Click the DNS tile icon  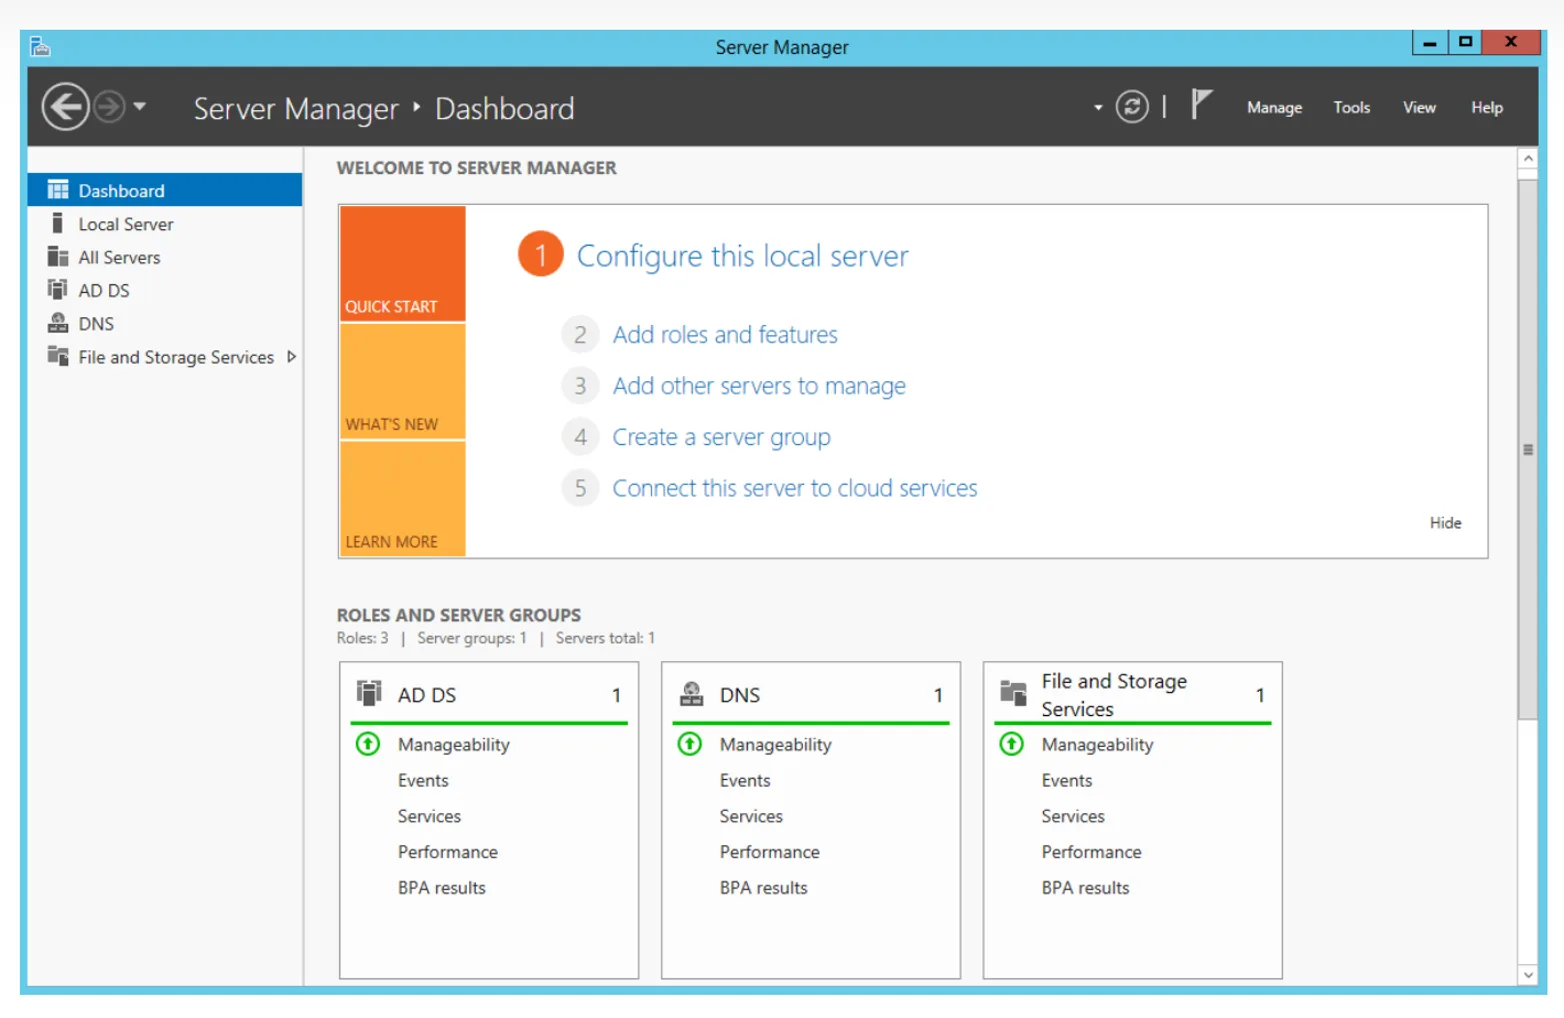coord(691,693)
